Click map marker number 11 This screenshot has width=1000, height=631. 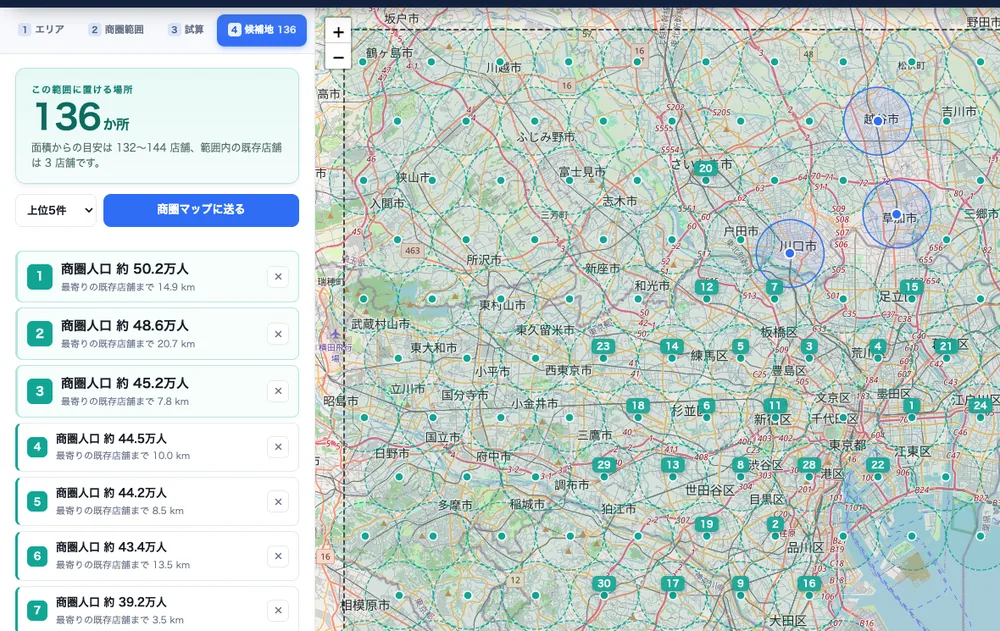(775, 405)
